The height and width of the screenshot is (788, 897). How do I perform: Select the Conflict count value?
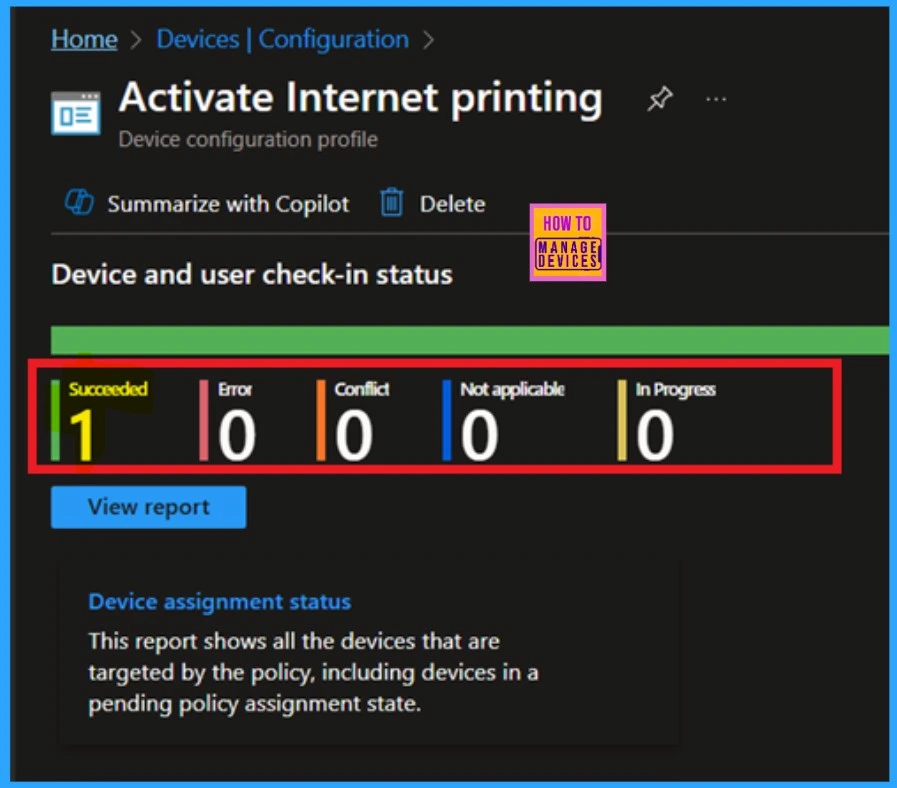tap(354, 435)
